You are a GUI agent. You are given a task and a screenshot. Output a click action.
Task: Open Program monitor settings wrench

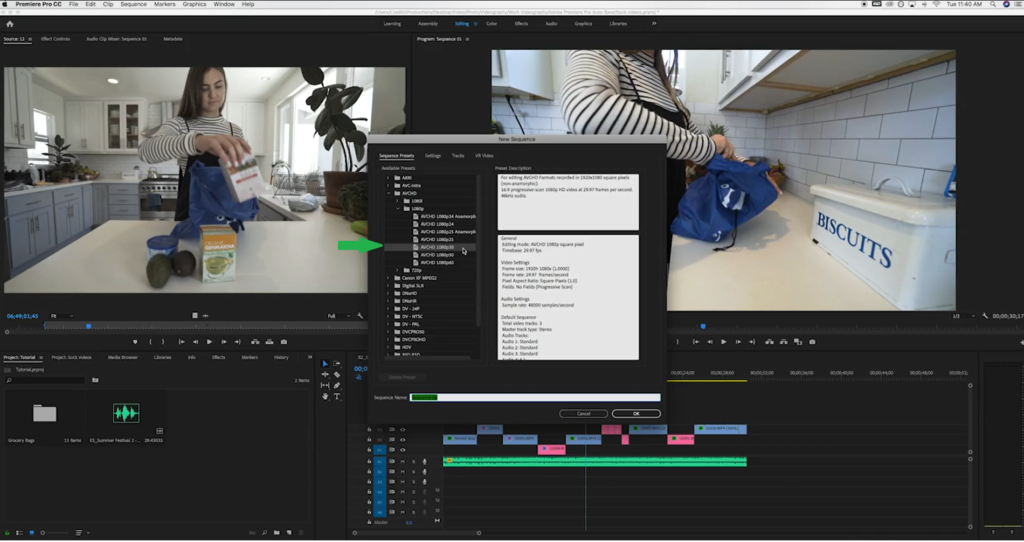[x=985, y=316]
